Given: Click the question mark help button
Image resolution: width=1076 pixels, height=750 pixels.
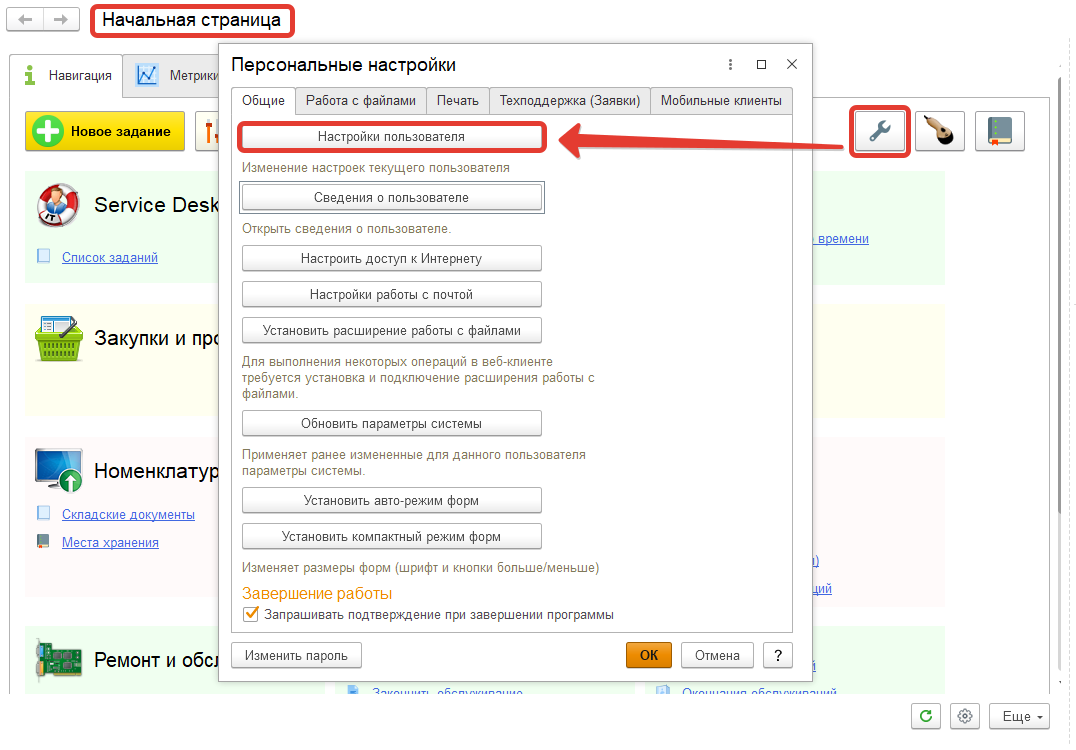Looking at the screenshot, I should 777,655.
